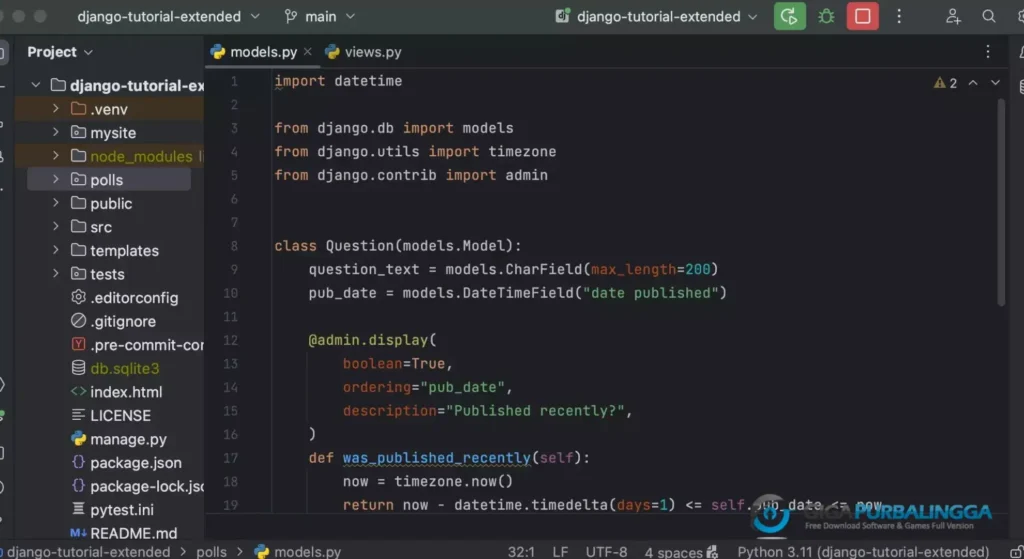This screenshot has width=1024, height=559.
Task: Expand the .venv folder
Action: (56, 108)
